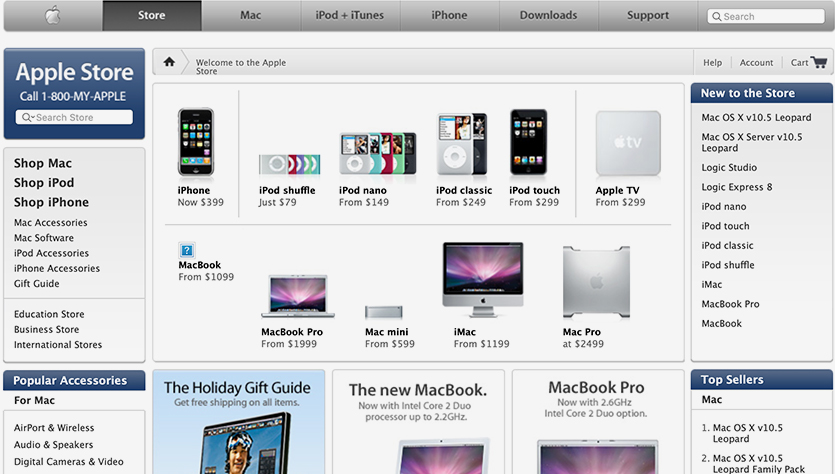Viewport: 835px width, 474px height.
Task: Open MacBook Pro in New to the Store
Action: pyautogui.click(x=730, y=304)
